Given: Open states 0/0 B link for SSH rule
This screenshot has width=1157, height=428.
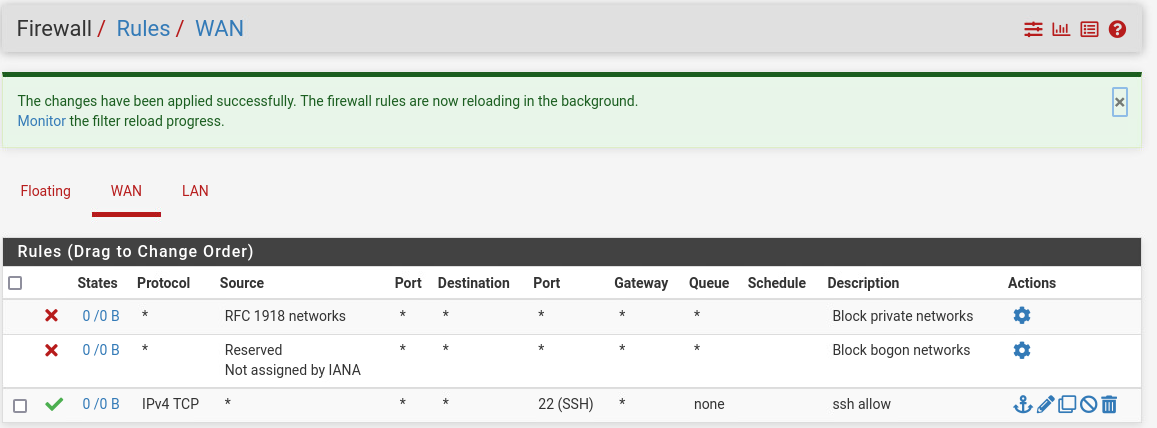Looking at the screenshot, I should coord(100,404).
